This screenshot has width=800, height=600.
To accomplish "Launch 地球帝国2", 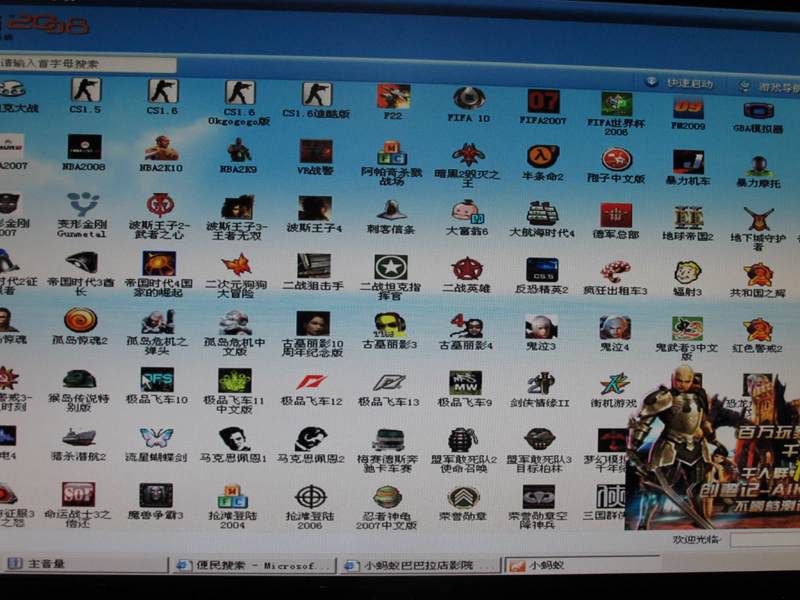I will coord(688,217).
